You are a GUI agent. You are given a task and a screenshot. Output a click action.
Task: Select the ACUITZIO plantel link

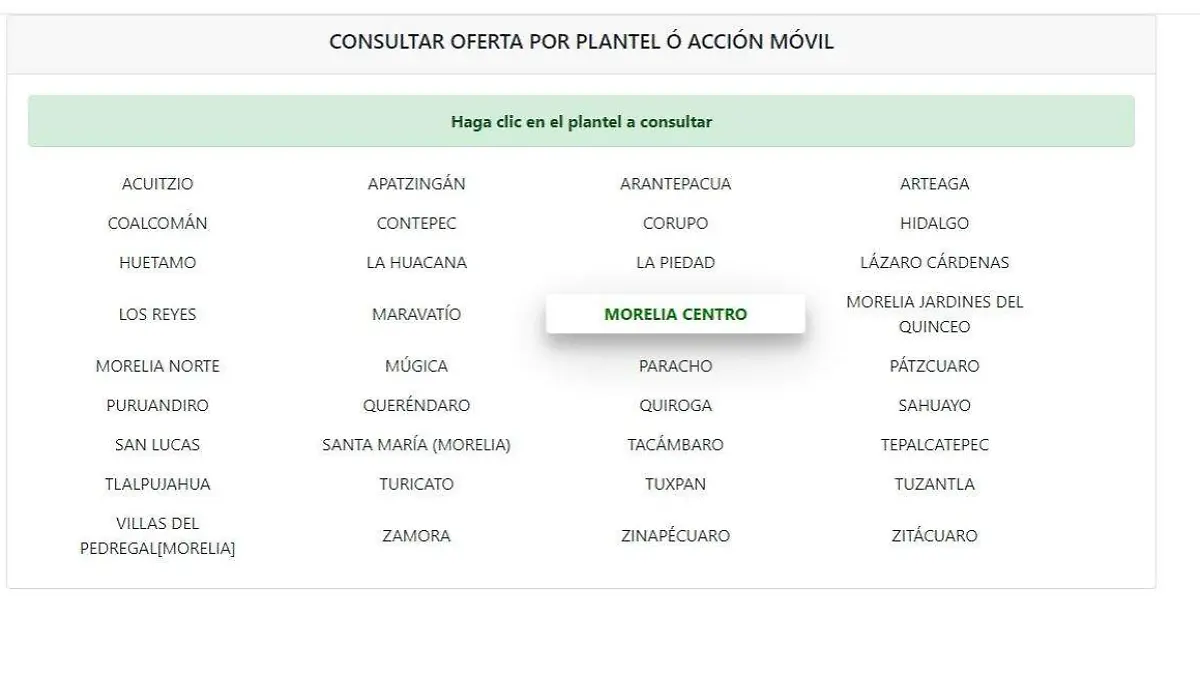157,183
